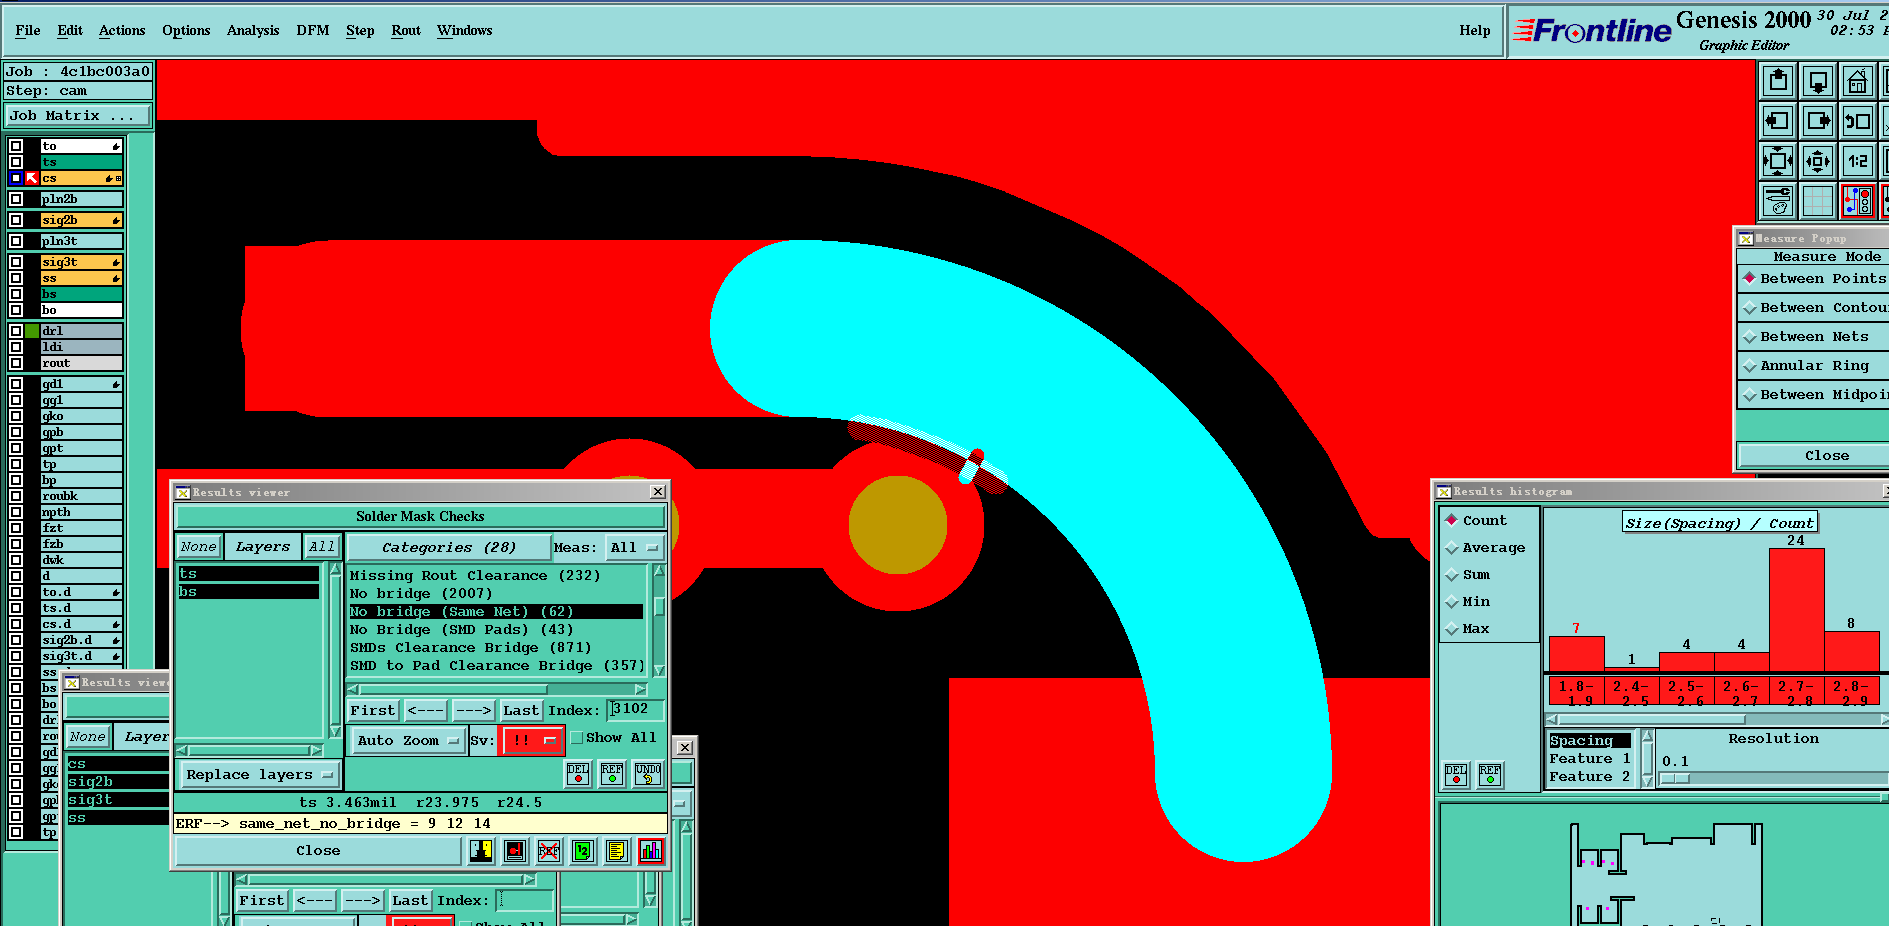The width and height of the screenshot is (1889, 926).
Task: Toggle display checkbox for layer to
Action: pyautogui.click(x=16, y=146)
